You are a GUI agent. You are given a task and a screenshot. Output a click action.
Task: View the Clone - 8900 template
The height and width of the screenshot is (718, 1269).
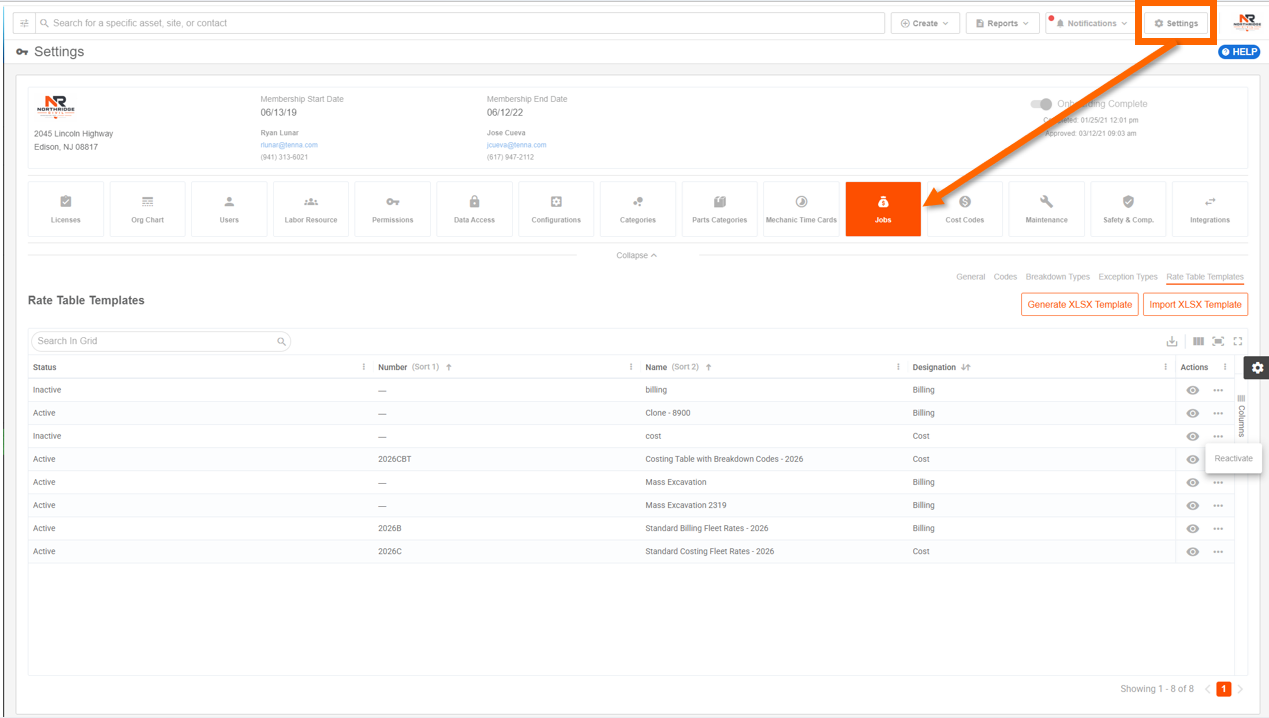coord(1192,413)
